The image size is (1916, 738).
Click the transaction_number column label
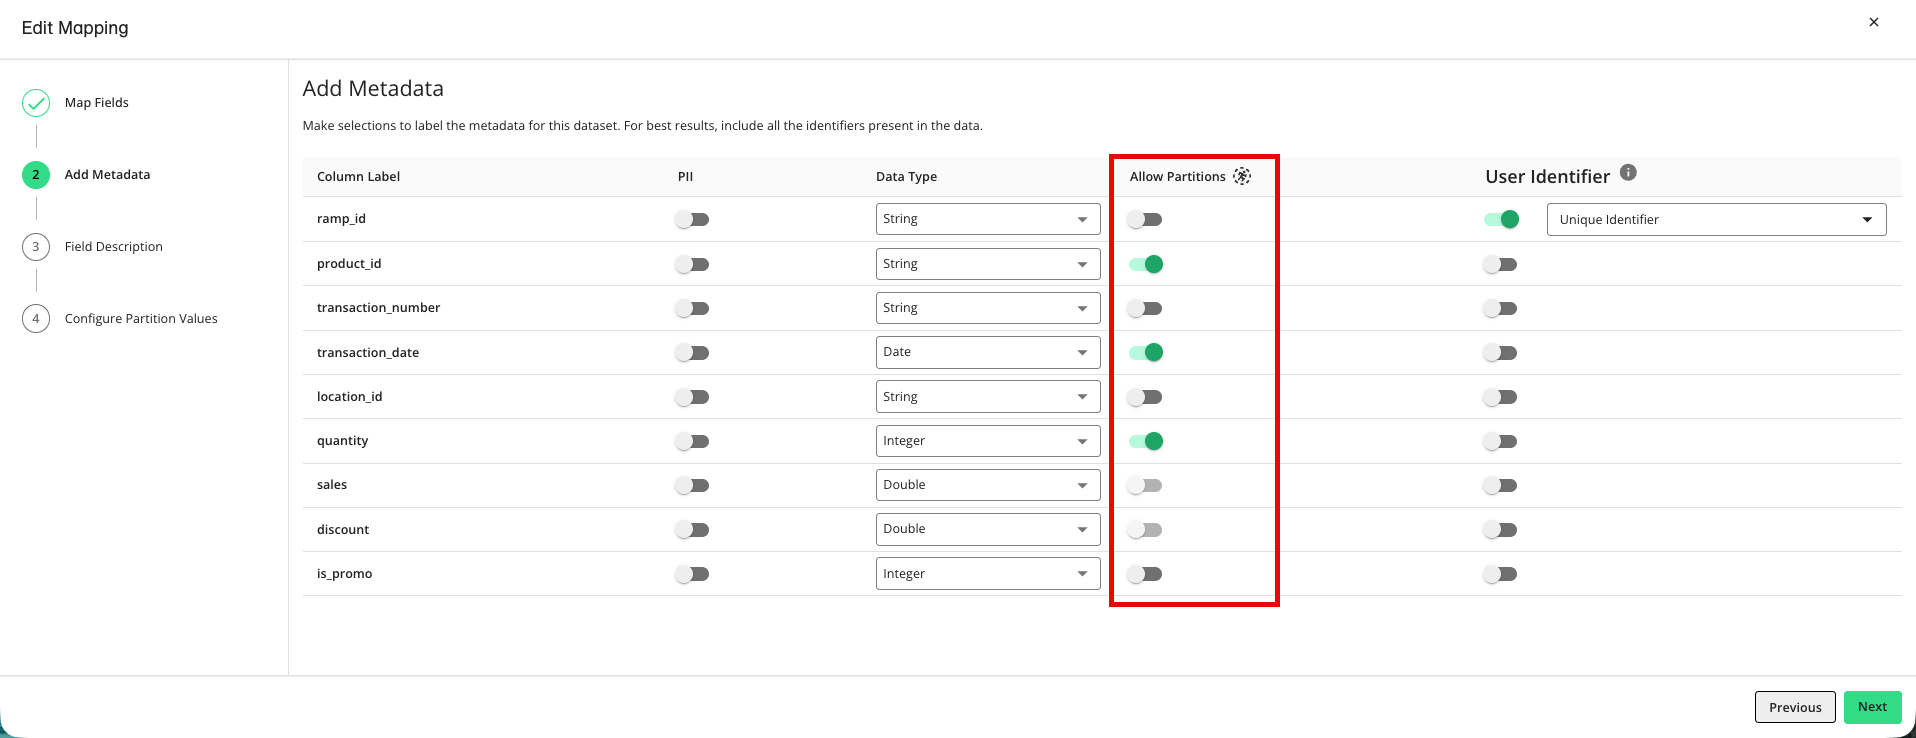tap(379, 308)
